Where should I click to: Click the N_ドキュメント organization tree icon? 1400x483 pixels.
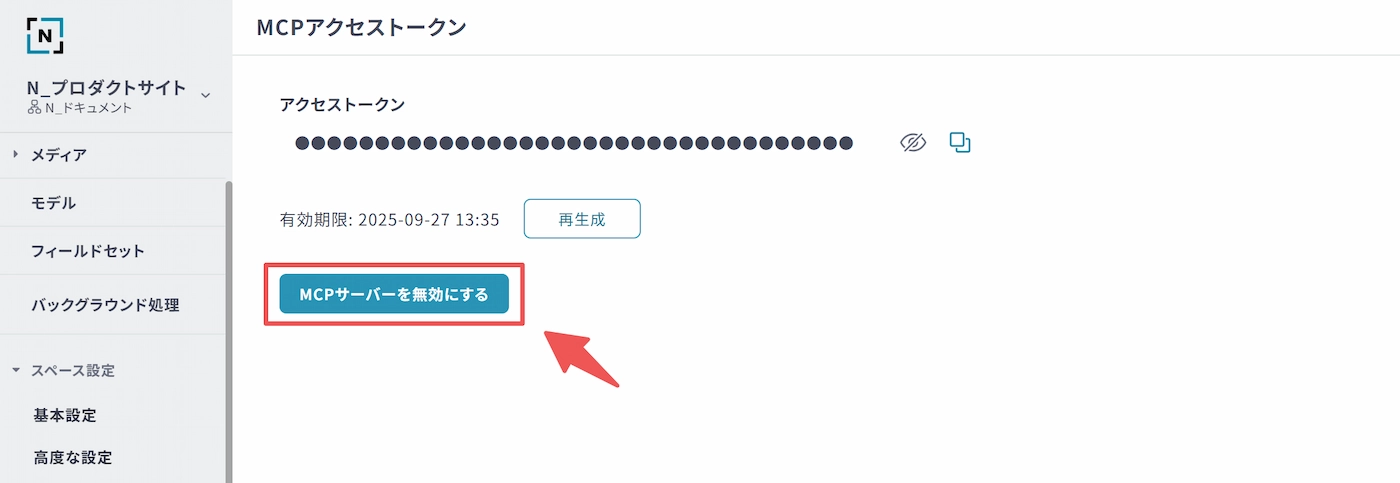coord(34,108)
